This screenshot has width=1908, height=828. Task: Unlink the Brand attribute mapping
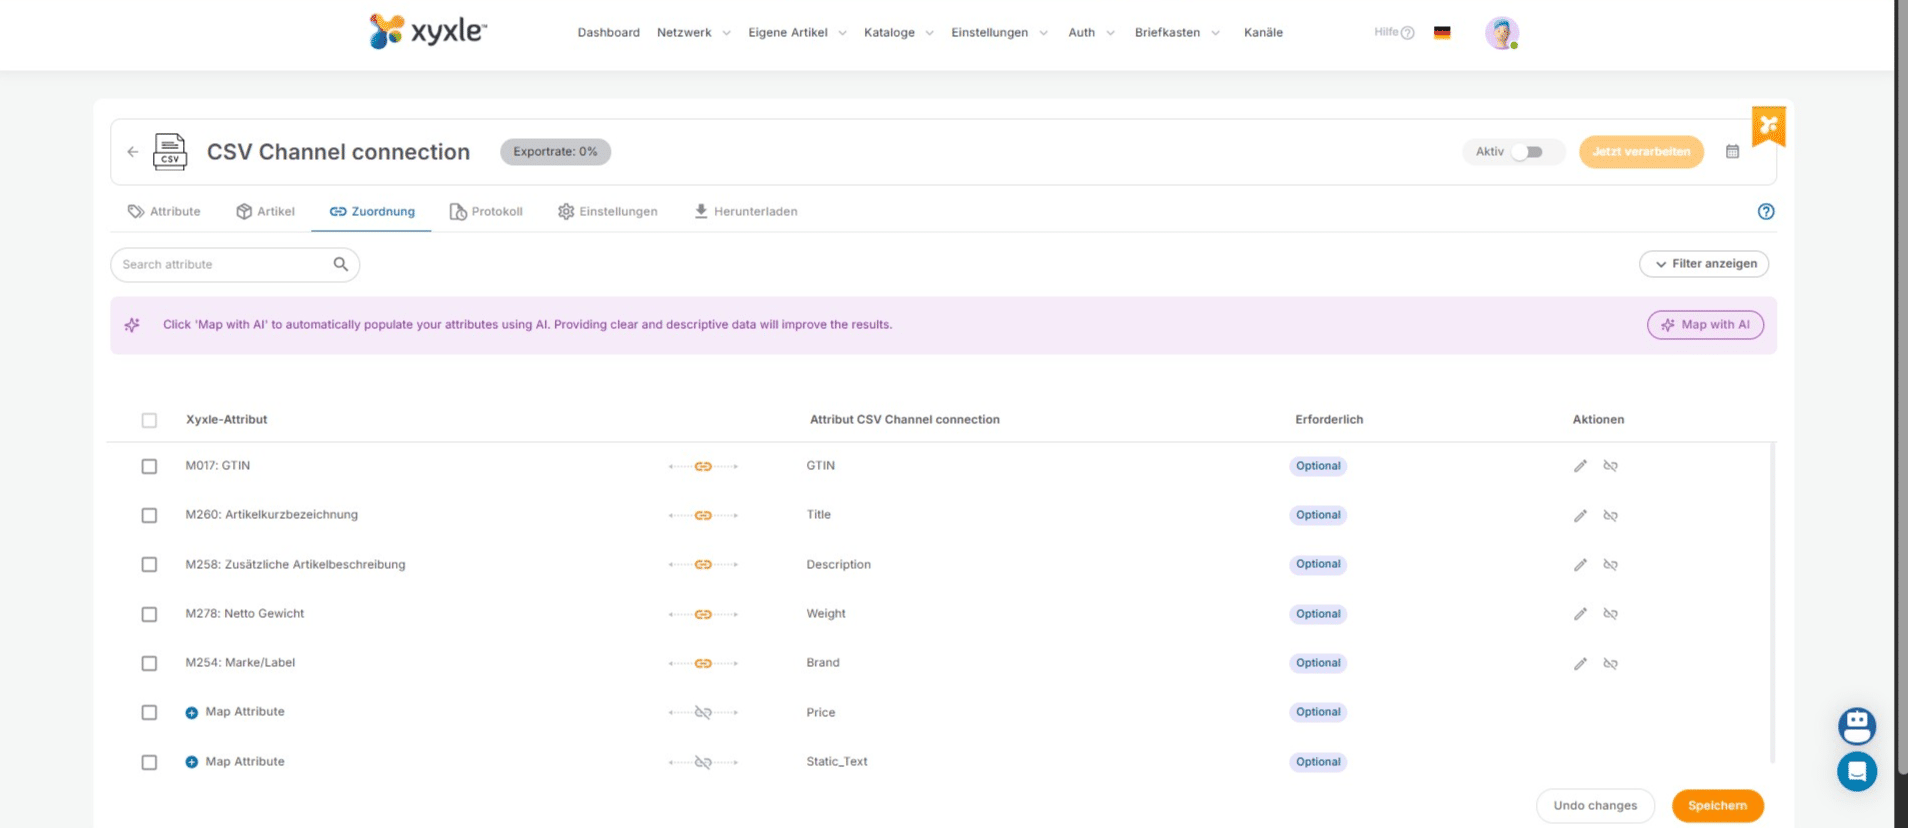[1610, 664]
